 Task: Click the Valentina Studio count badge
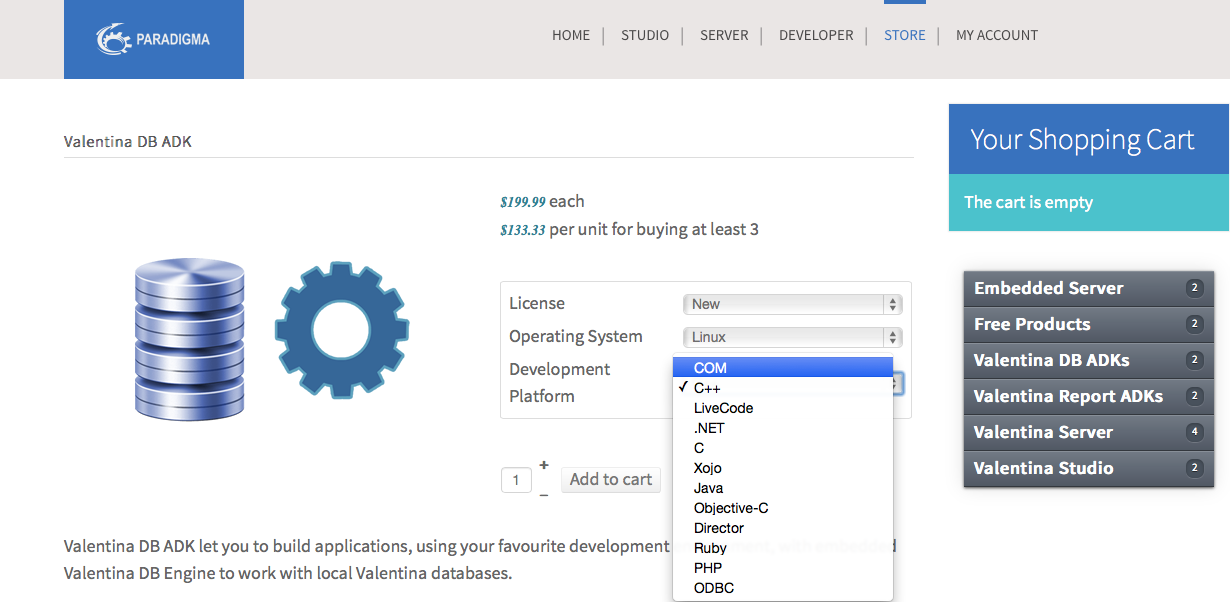click(x=1194, y=468)
